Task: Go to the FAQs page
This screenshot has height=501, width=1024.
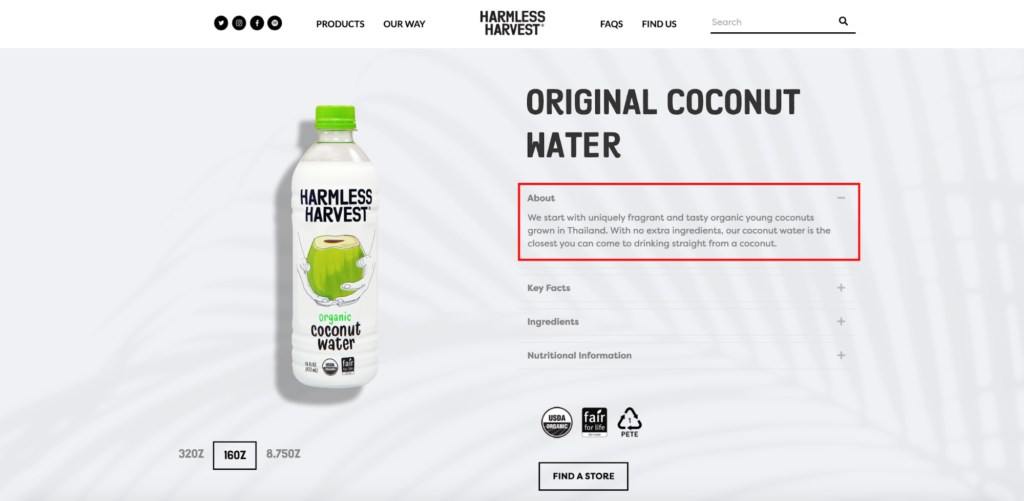Action: click(611, 24)
